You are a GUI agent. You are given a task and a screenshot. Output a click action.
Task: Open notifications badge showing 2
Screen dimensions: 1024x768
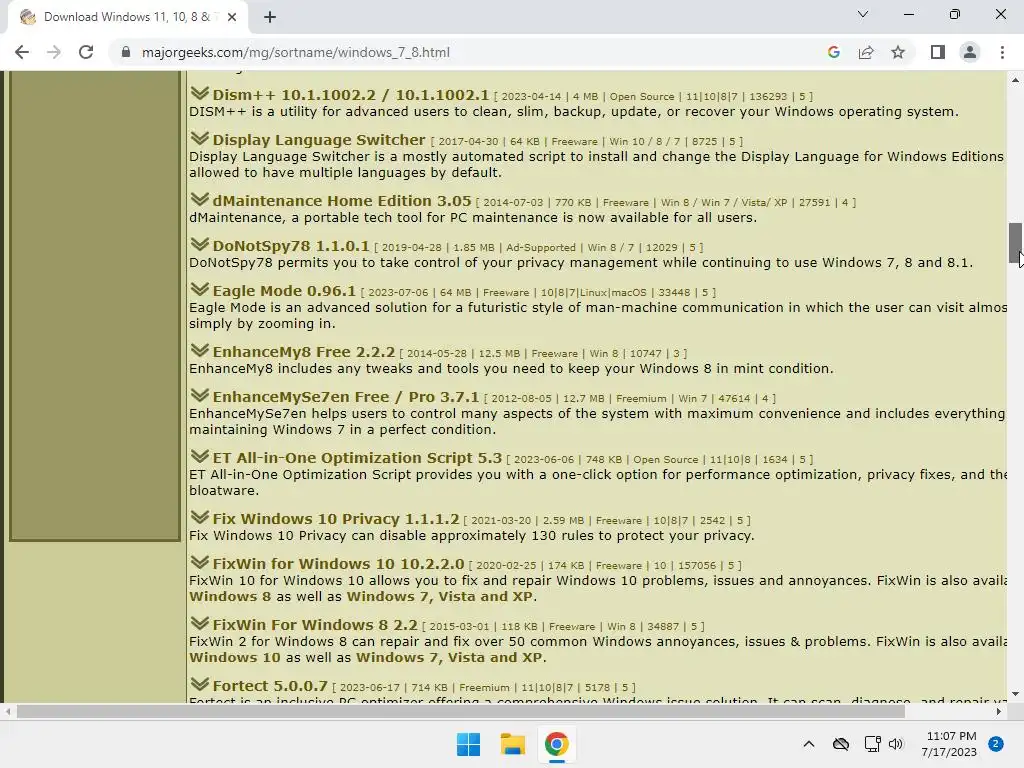point(996,744)
